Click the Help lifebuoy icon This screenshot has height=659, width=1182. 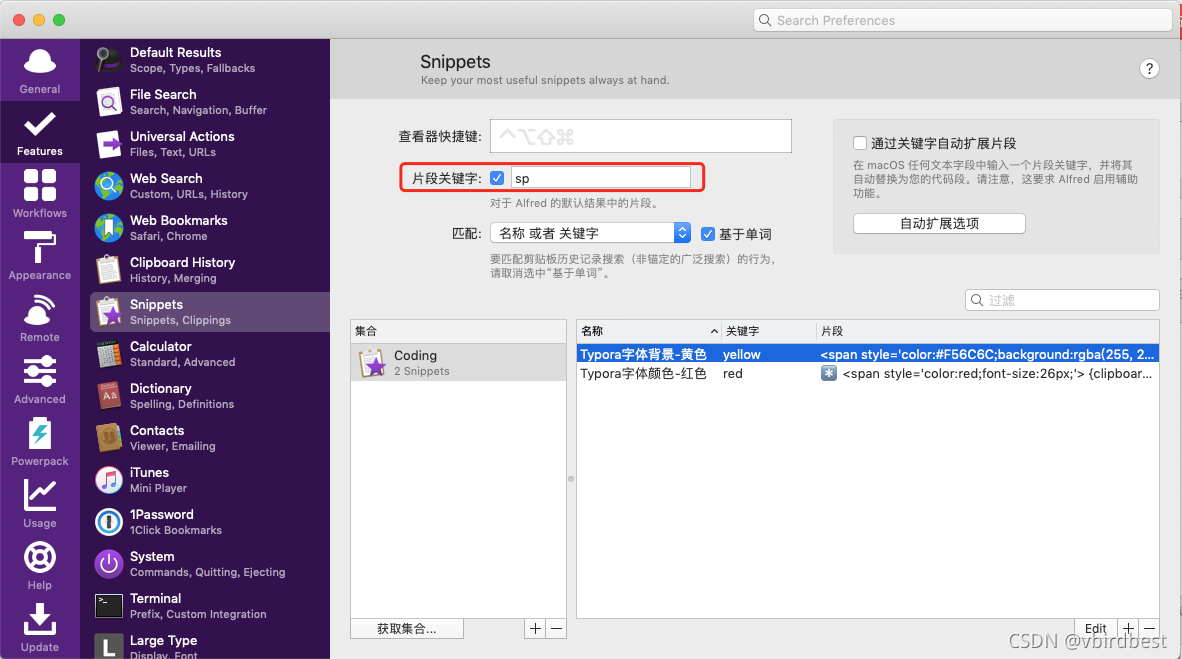click(x=39, y=558)
